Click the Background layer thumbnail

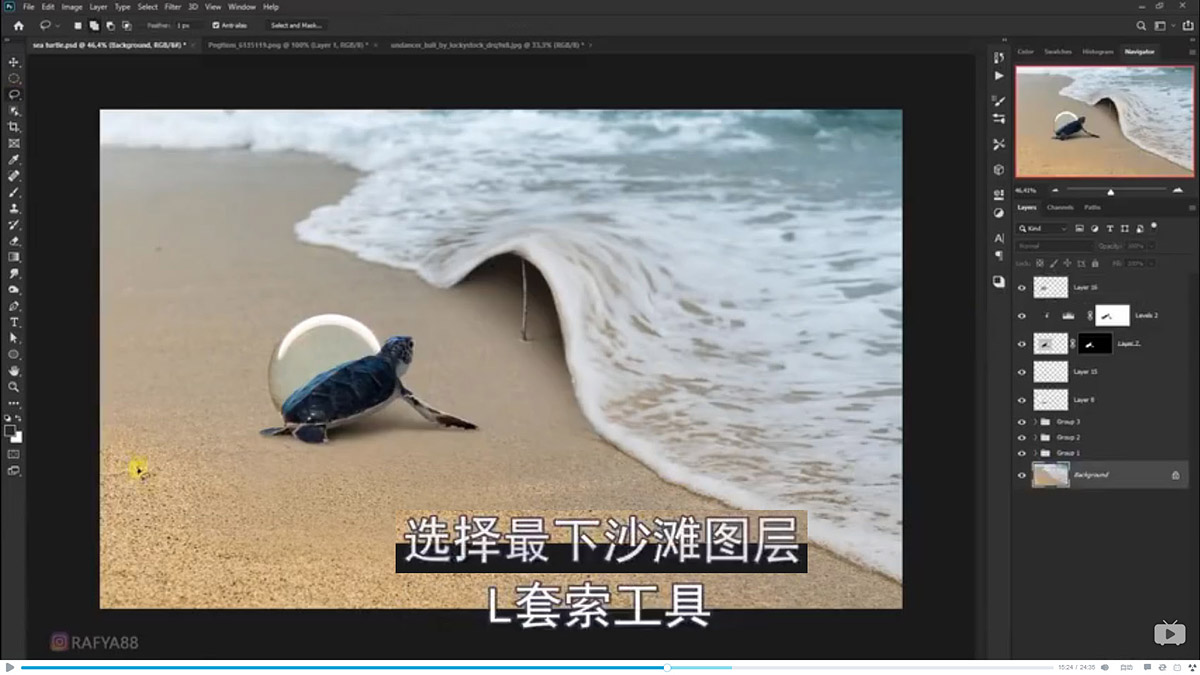[x=1049, y=472]
